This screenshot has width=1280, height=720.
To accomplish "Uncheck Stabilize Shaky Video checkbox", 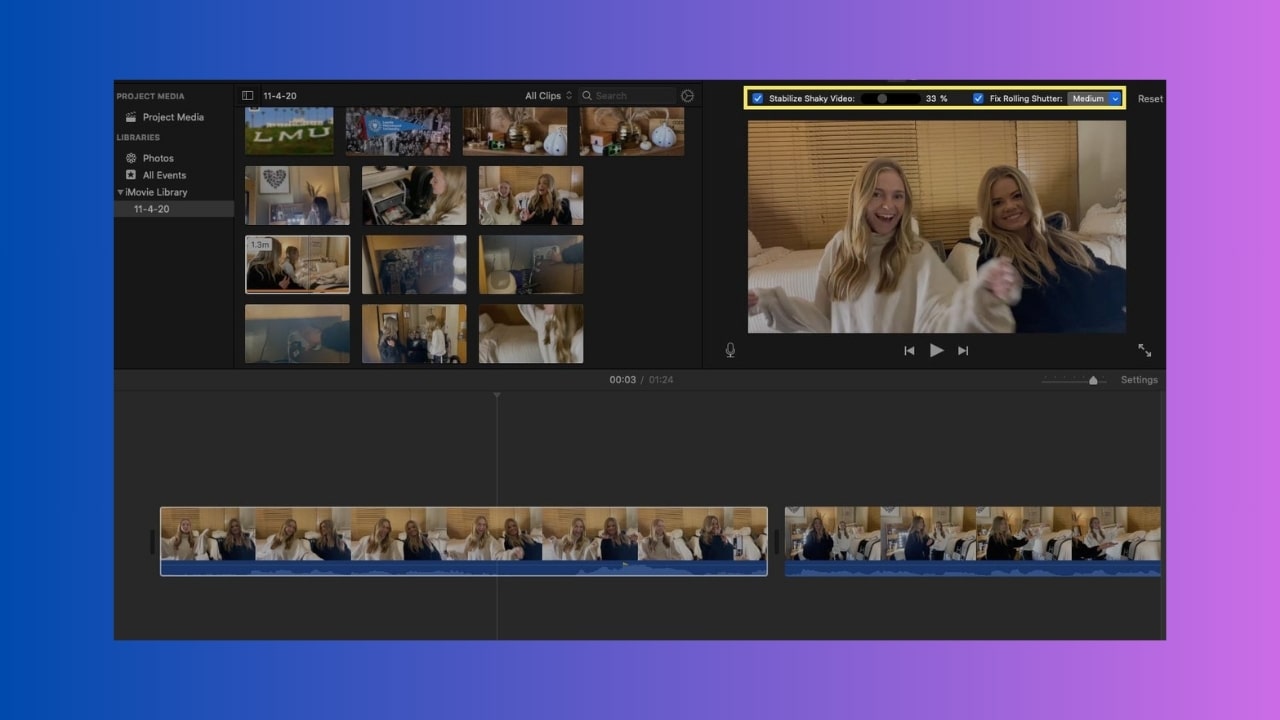I will 758,99.
